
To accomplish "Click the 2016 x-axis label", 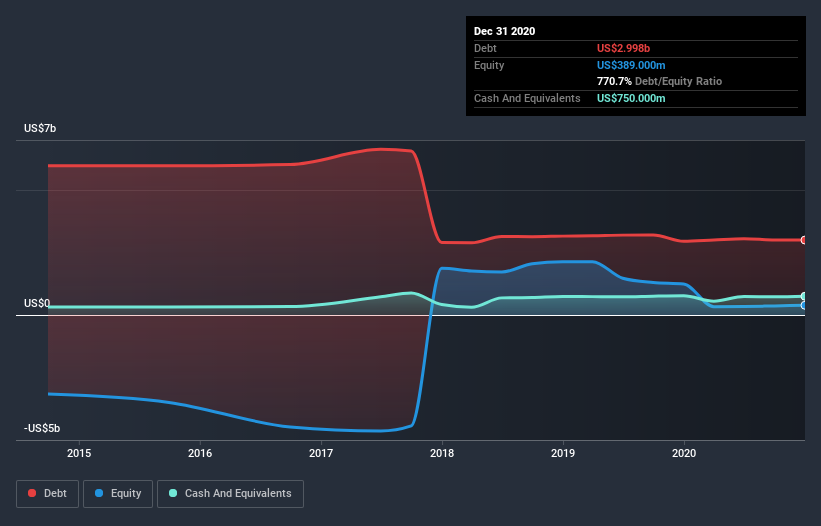I will pos(200,453).
